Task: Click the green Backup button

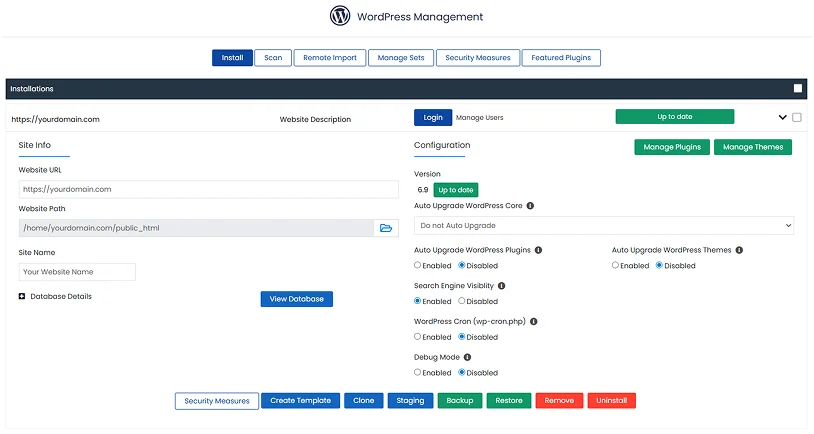Action: click(x=459, y=400)
